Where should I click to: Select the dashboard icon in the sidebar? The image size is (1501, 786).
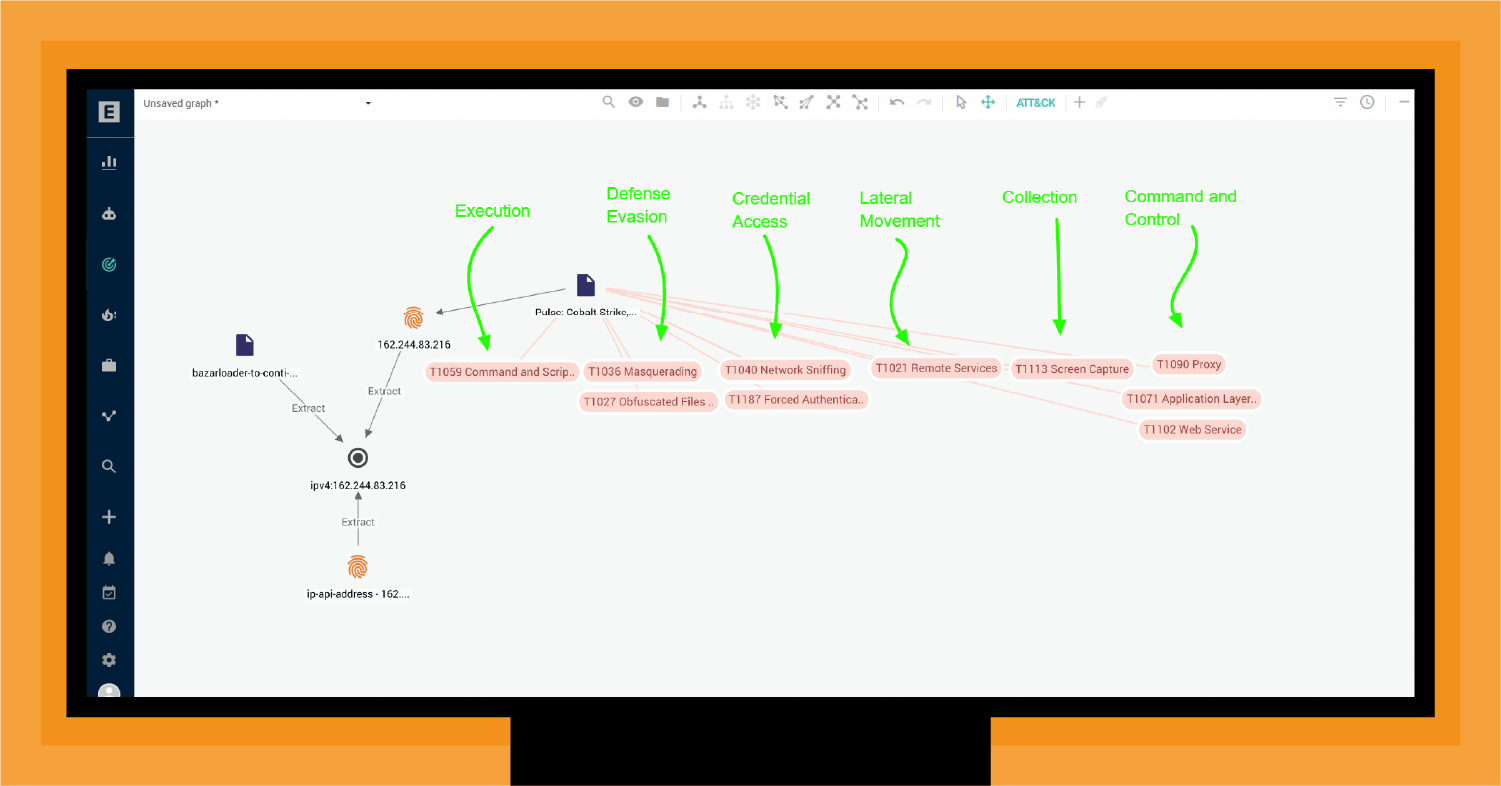[x=109, y=161]
